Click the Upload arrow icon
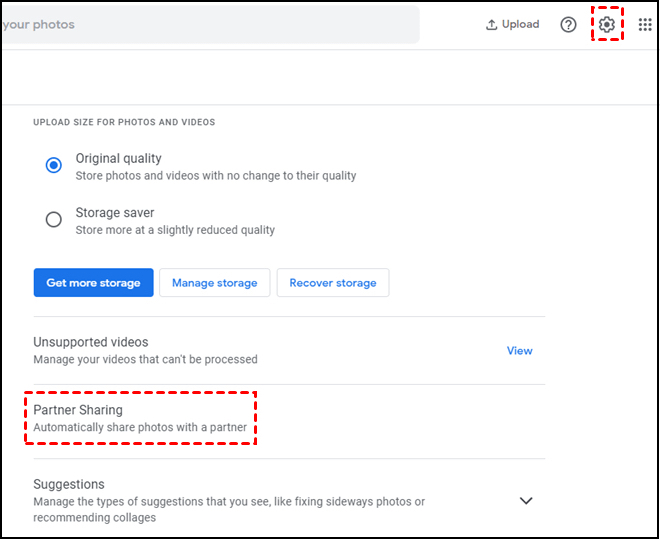Screen dimensions: 660x539 491,25
